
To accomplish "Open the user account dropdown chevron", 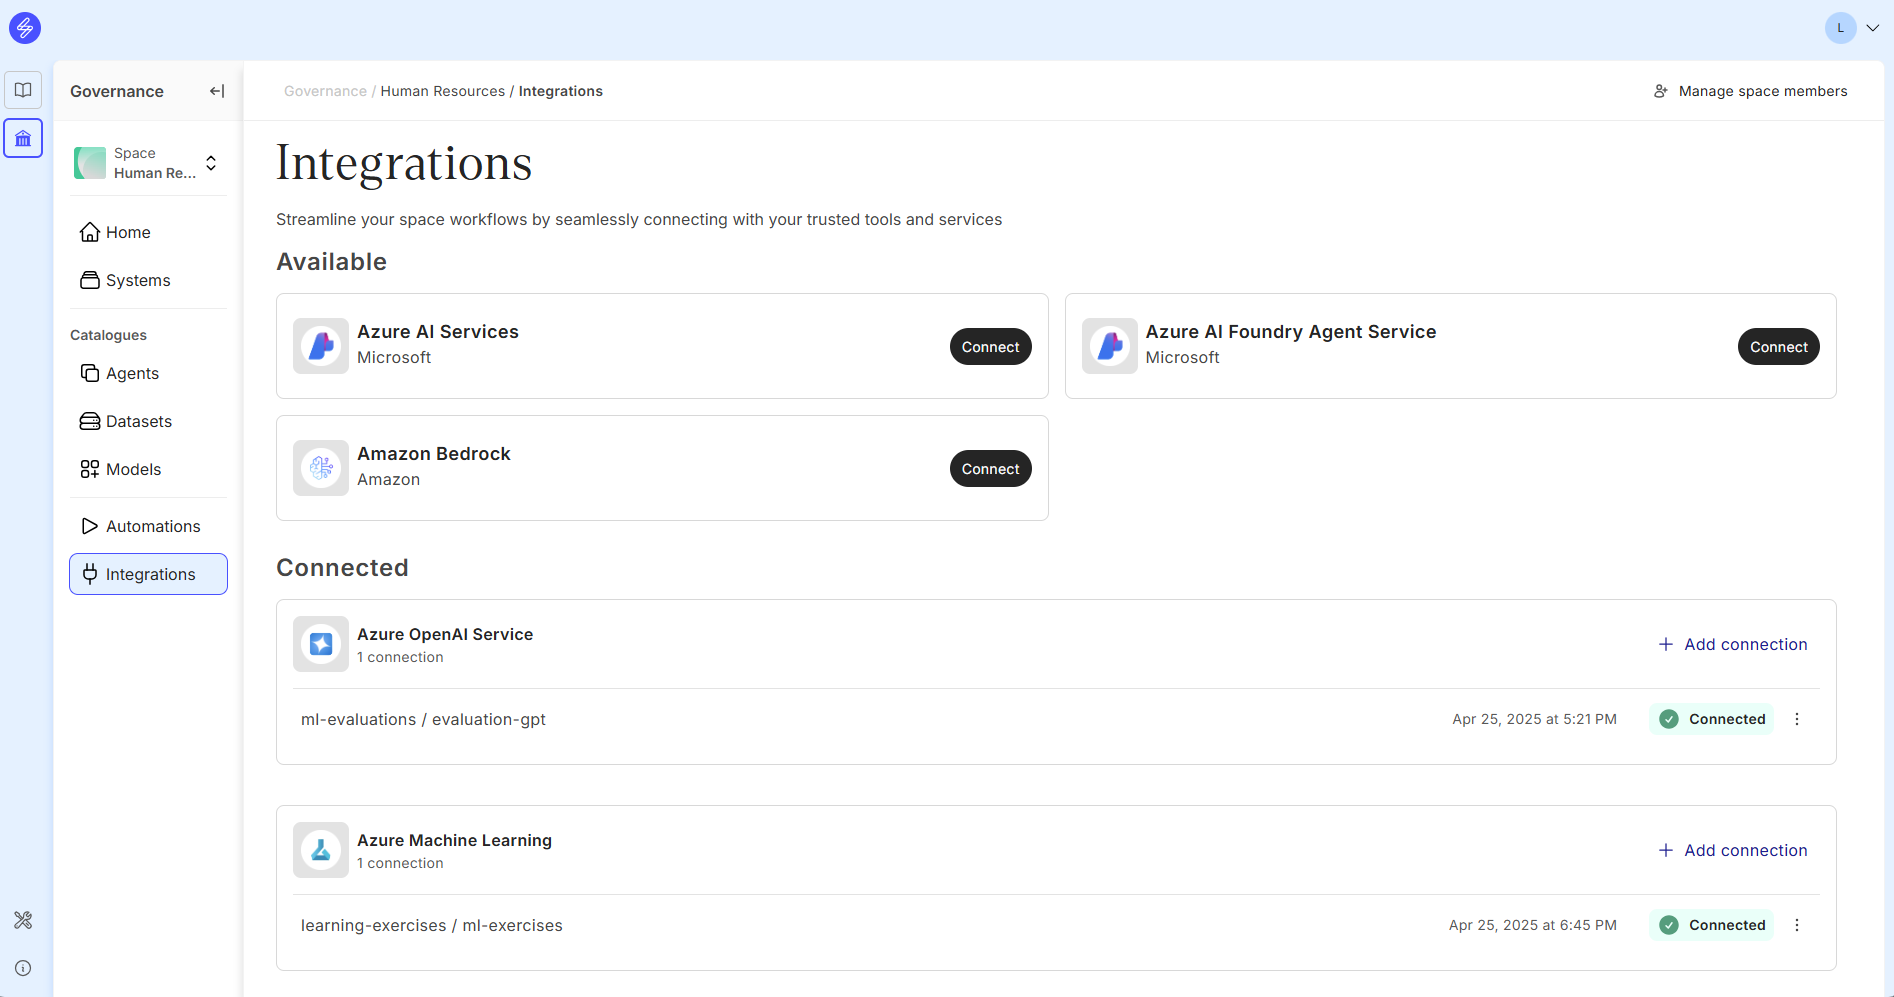I will pos(1872,28).
